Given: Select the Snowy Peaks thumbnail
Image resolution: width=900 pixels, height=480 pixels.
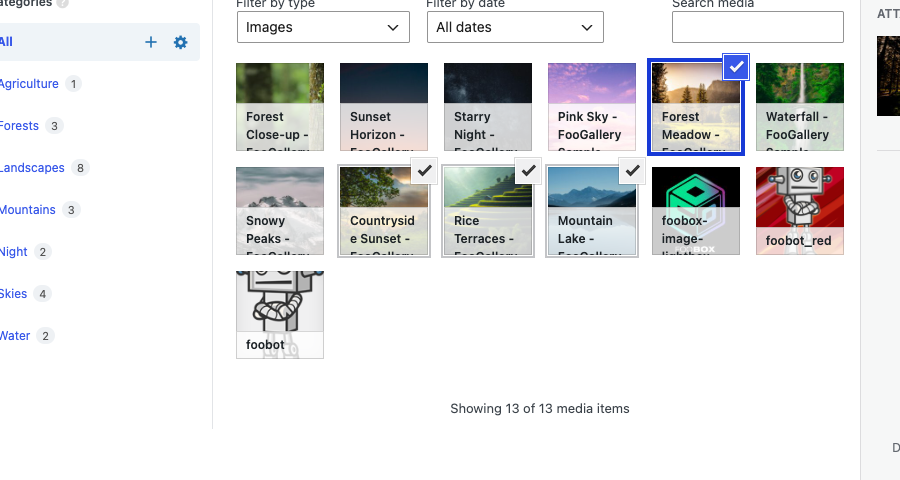Looking at the screenshot, I should tap(280, 211).
